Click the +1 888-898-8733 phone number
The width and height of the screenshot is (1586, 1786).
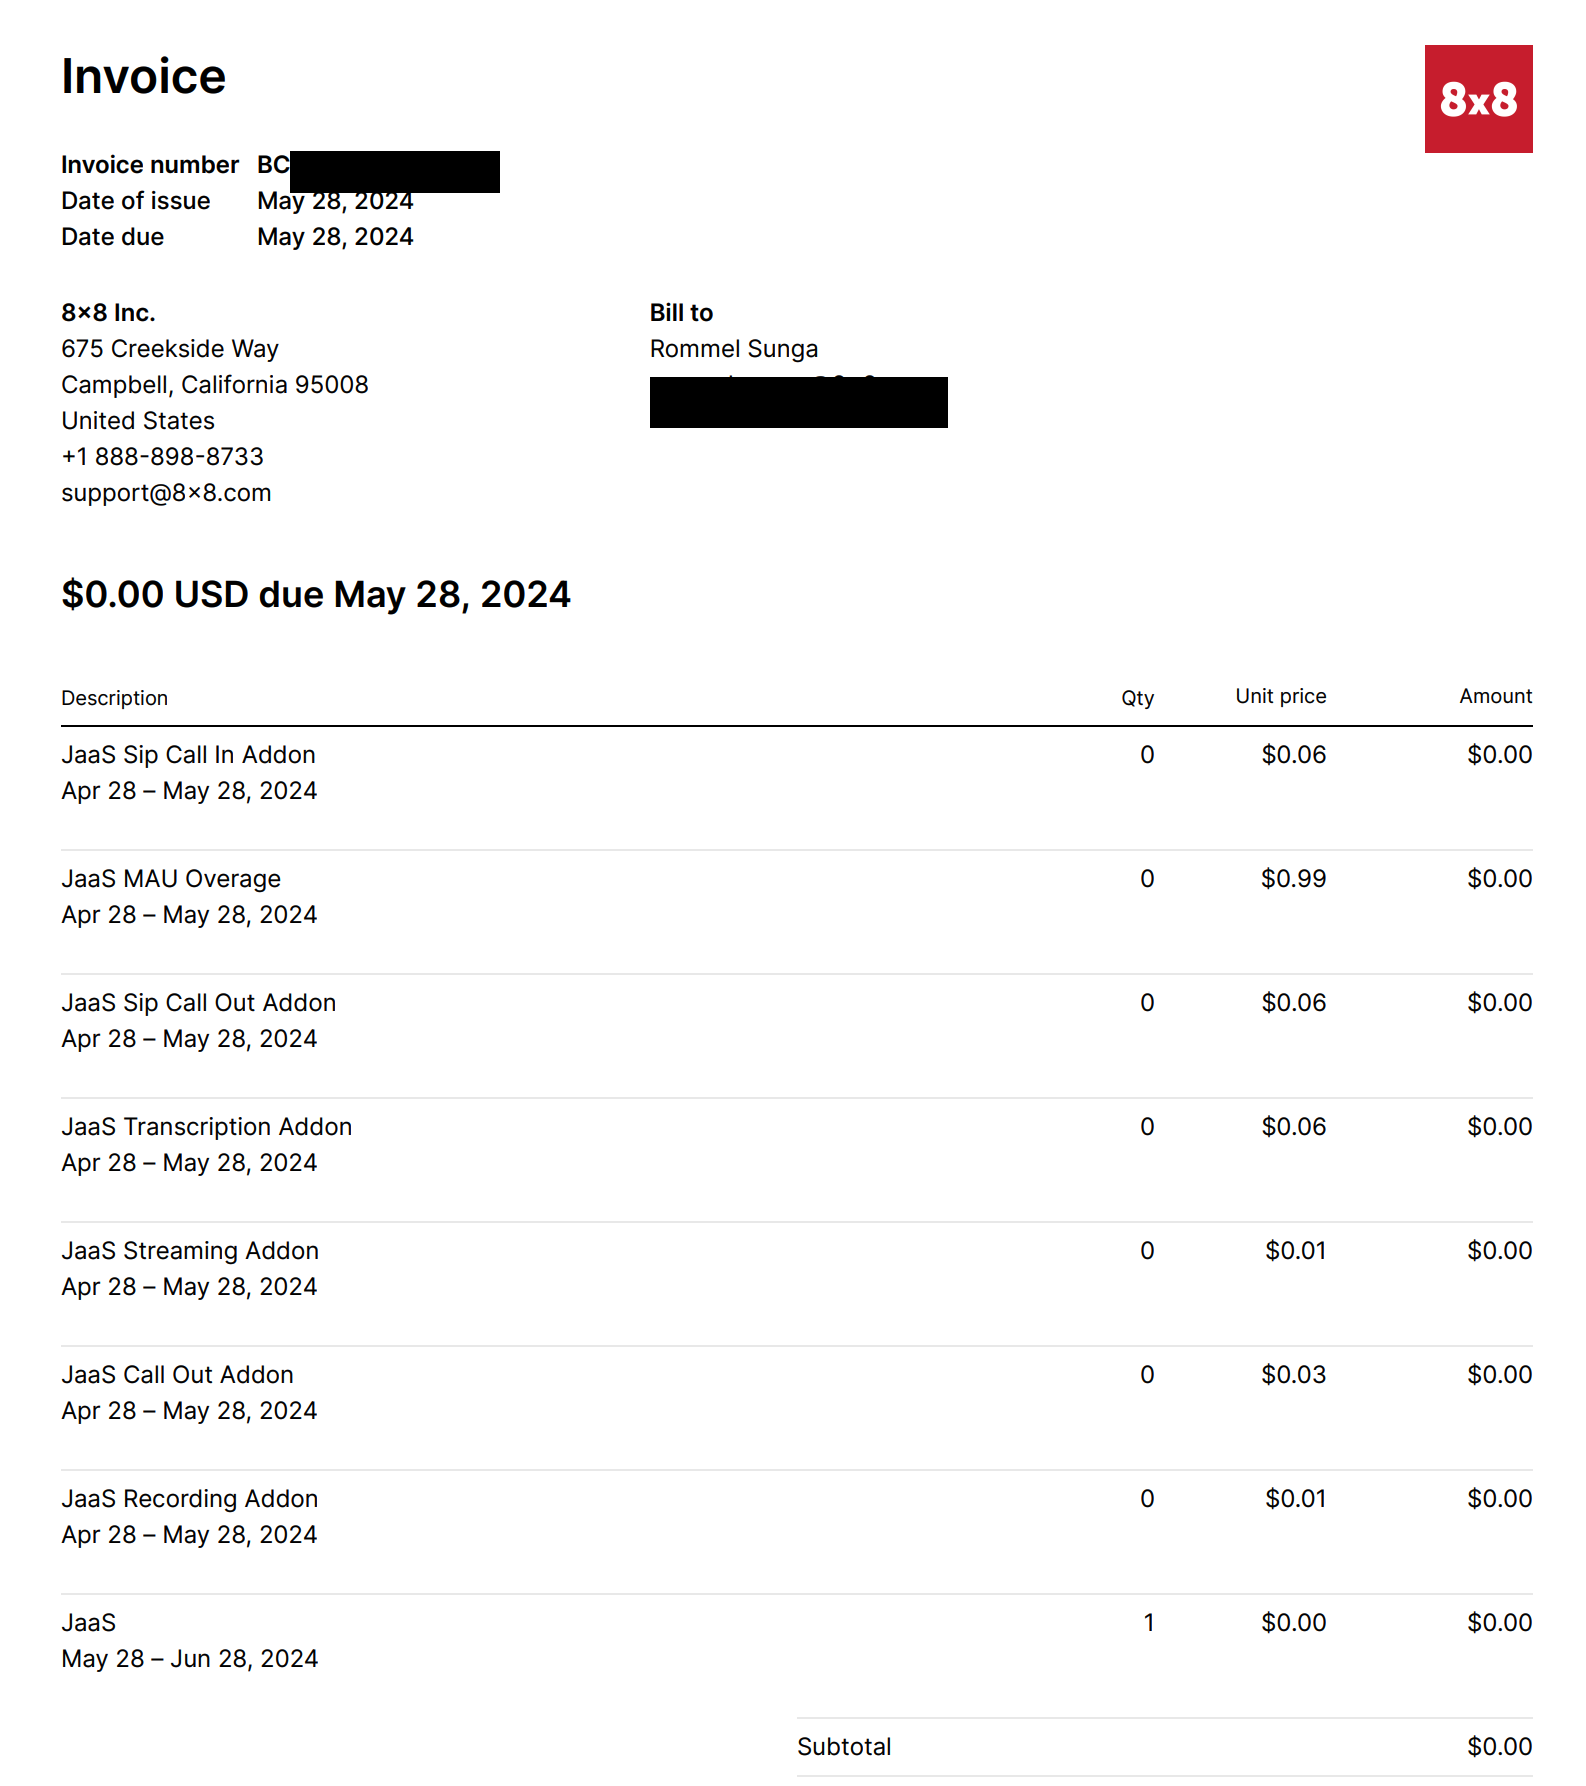162,457
